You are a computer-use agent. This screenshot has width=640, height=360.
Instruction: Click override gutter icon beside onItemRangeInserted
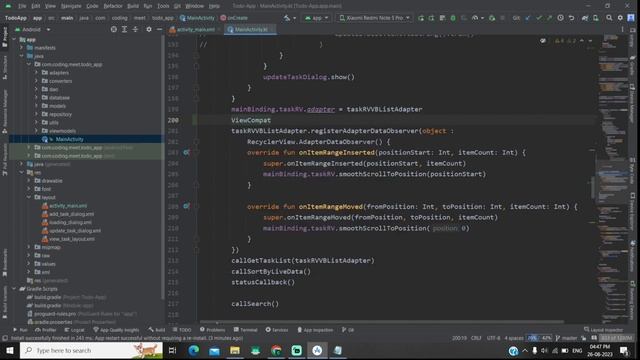pos(186,152)
